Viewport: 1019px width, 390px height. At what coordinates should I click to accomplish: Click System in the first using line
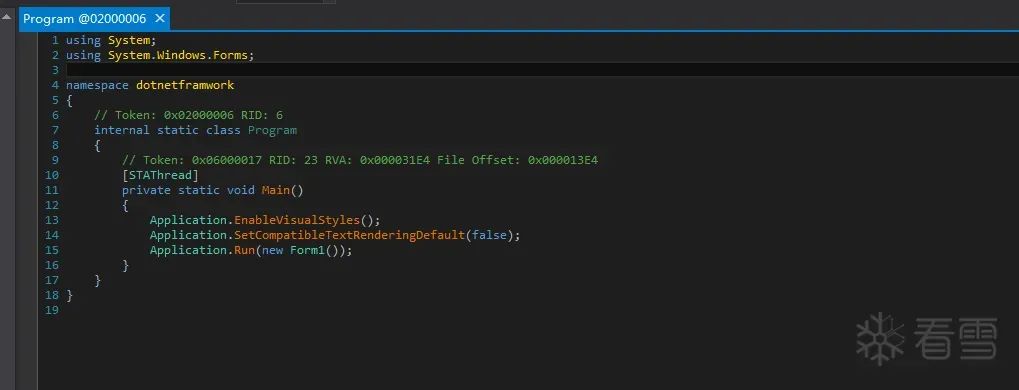[129, 40]
